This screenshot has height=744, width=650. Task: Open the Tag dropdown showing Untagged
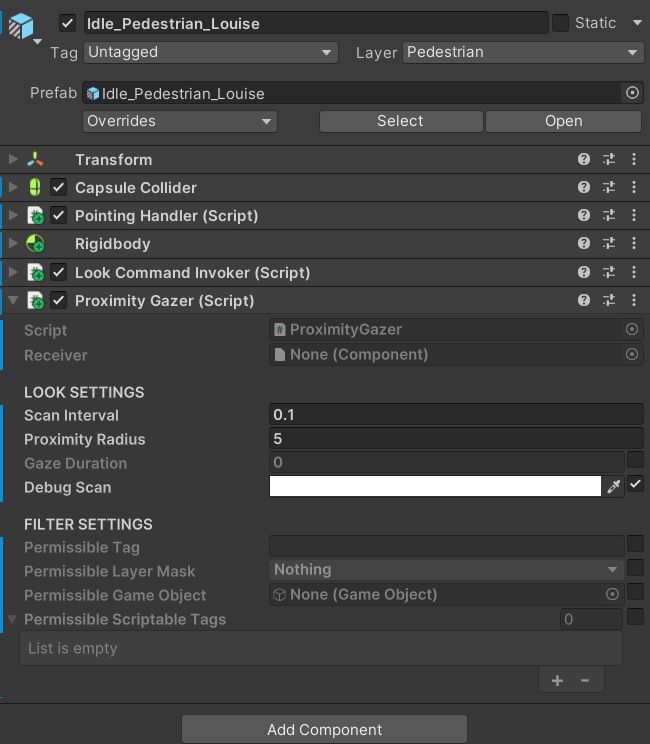[211, 52]
